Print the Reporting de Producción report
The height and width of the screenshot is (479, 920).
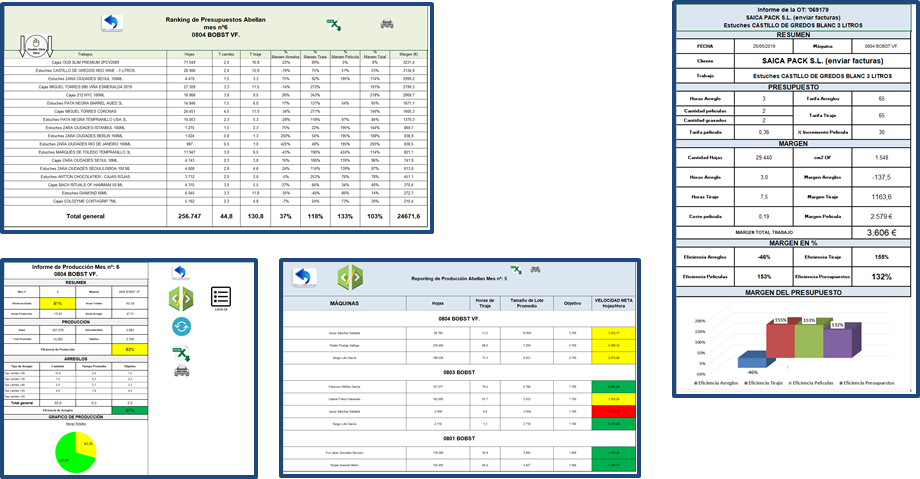tap(536, 269)
